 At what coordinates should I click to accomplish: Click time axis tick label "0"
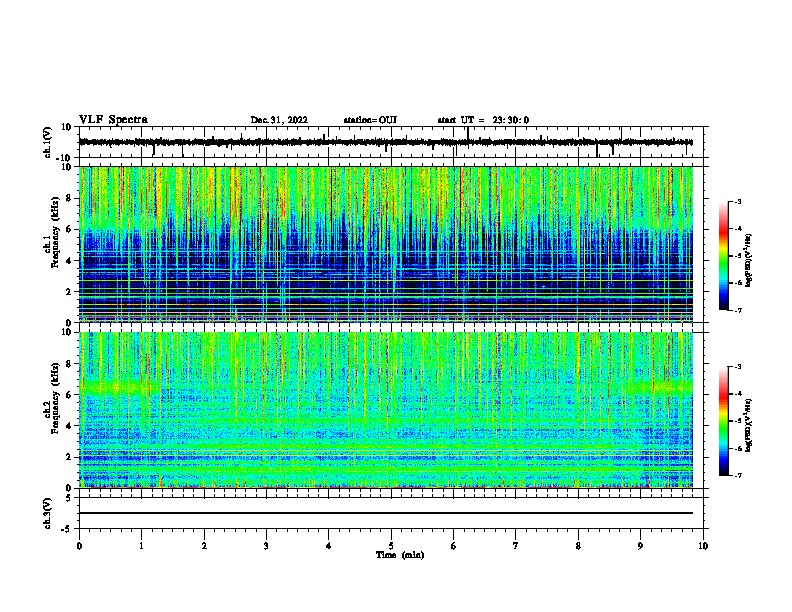tap(79, 546)
